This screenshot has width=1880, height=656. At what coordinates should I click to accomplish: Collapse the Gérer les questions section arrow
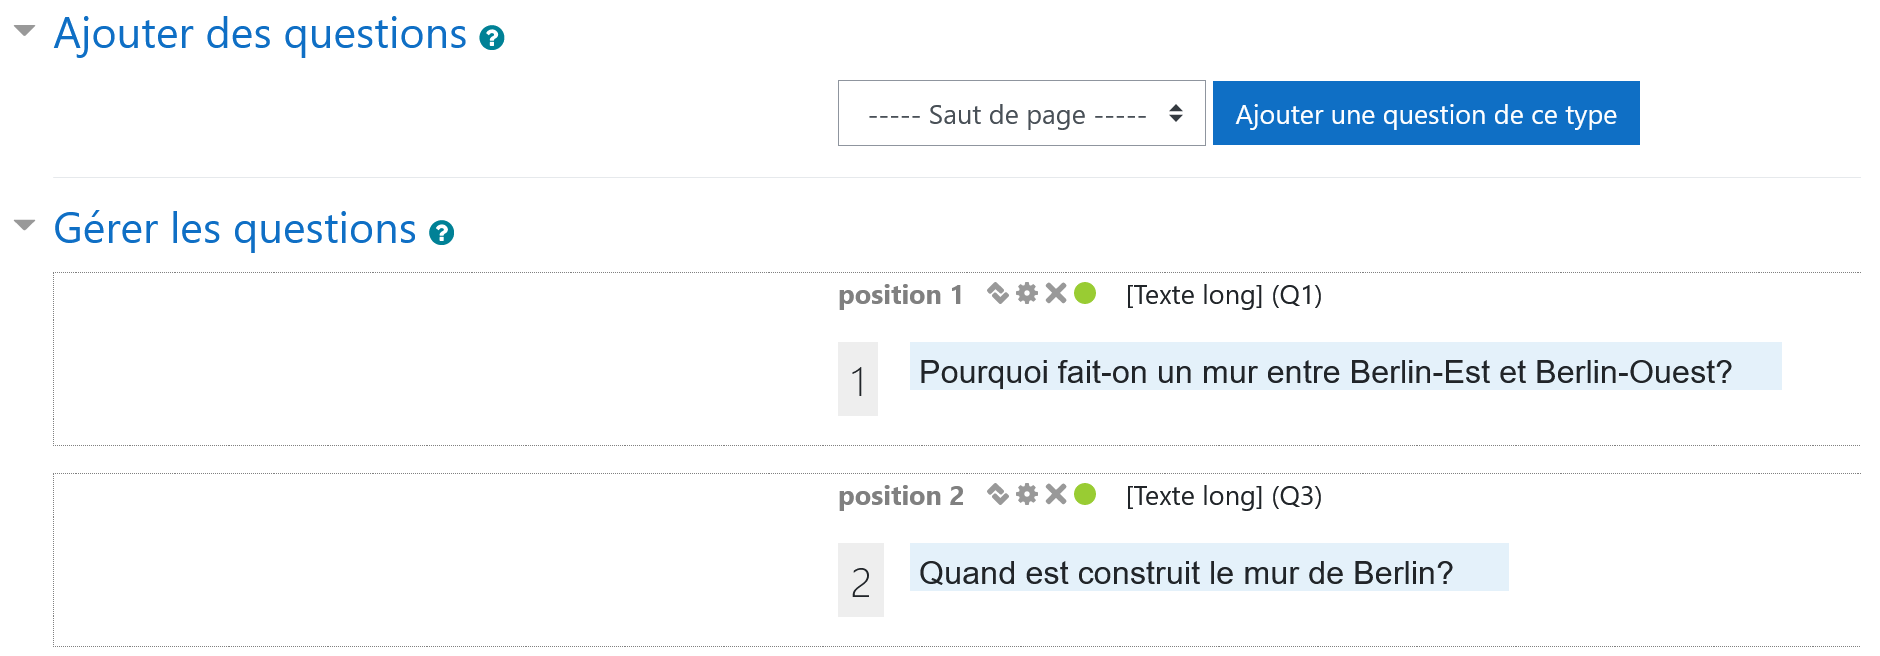(x=25, y=225)
